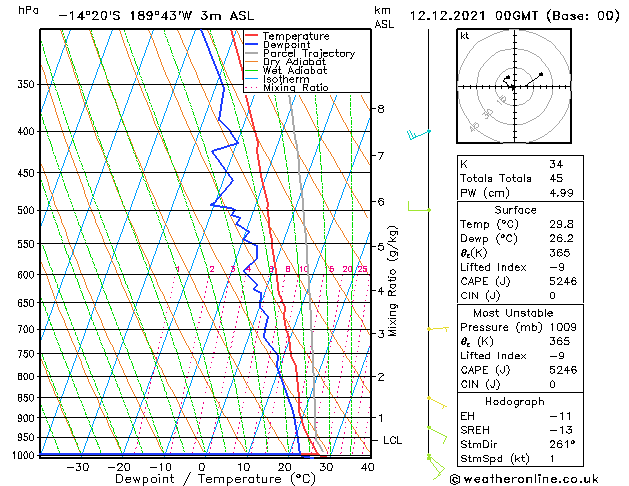Click the cyan wind barb at 400 hPa
Image resolution: width=629 pixels, height=486 pixels.
pyautogui.click(x=419, y=134)
